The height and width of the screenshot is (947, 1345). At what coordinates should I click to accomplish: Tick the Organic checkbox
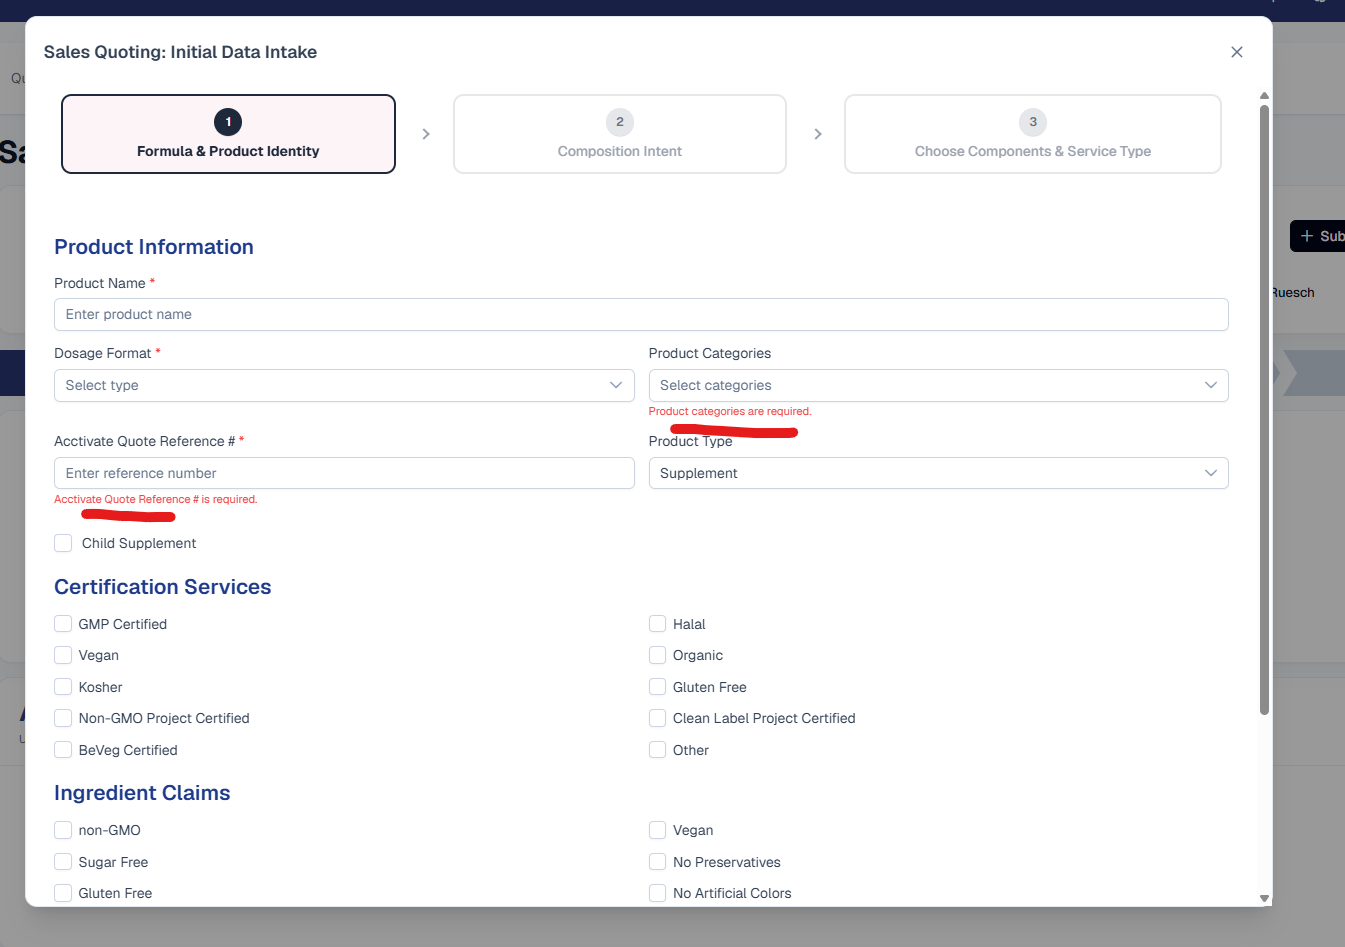[657, 655]
